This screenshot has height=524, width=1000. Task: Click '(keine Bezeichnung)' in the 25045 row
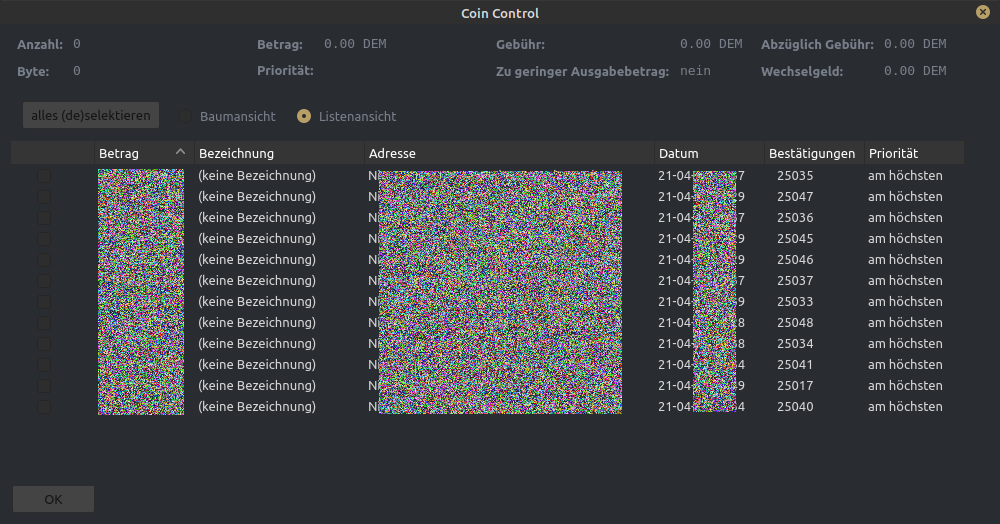tap(257, 239)
